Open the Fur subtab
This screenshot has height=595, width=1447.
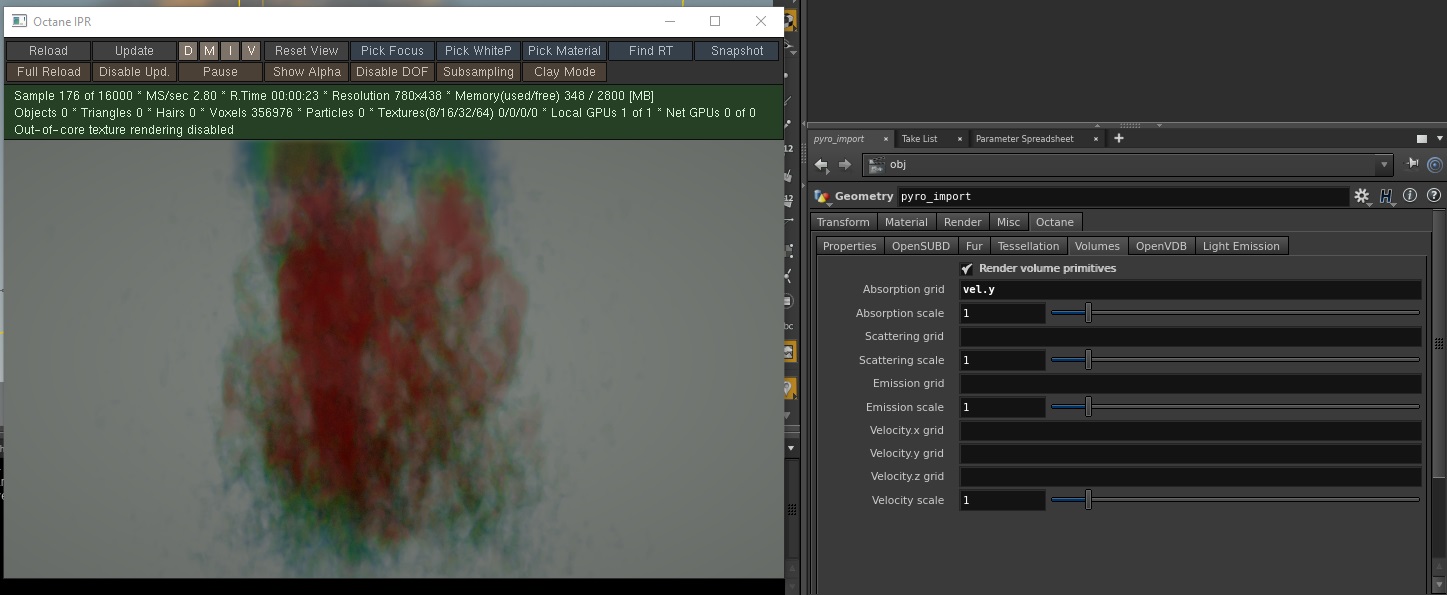coord(974,246)
